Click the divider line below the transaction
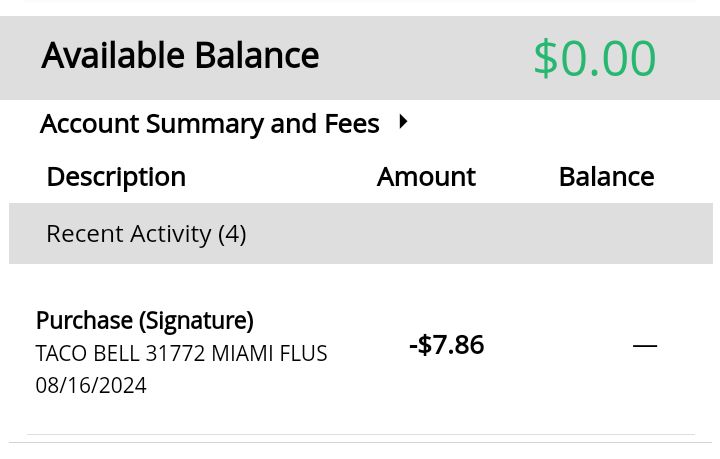720x459 pixels. [360, 435]
